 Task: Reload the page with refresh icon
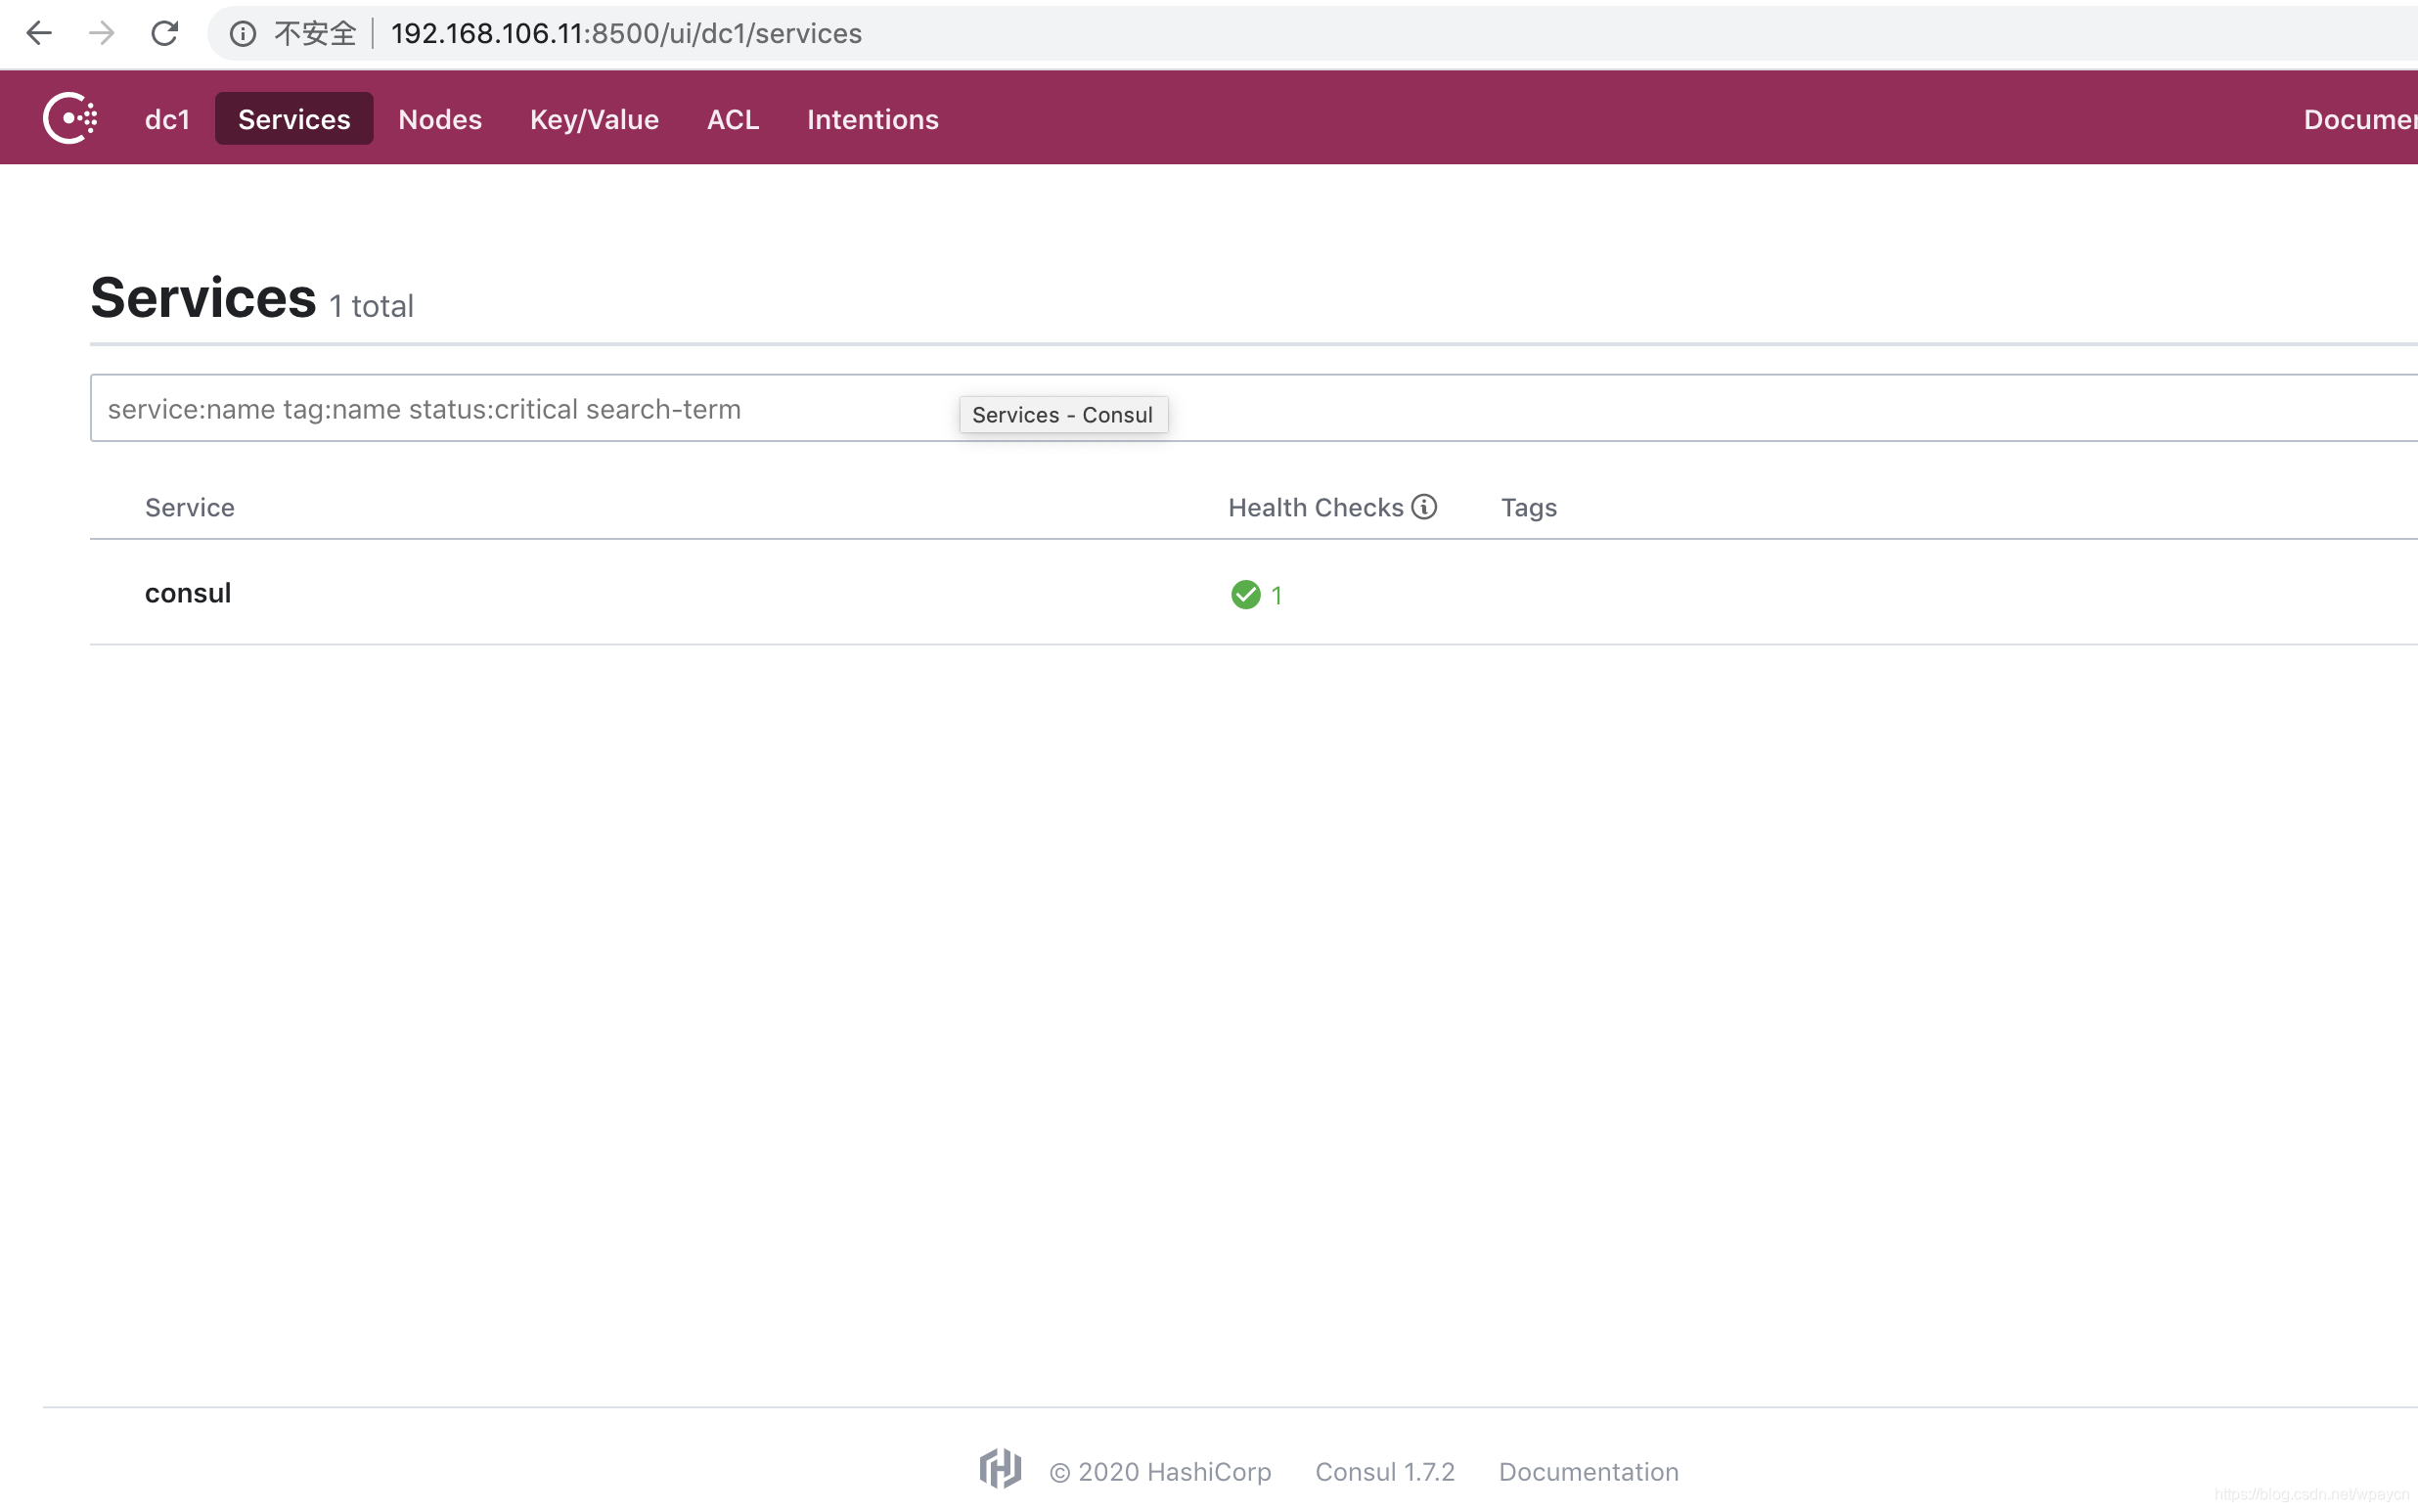click(165, 33)
